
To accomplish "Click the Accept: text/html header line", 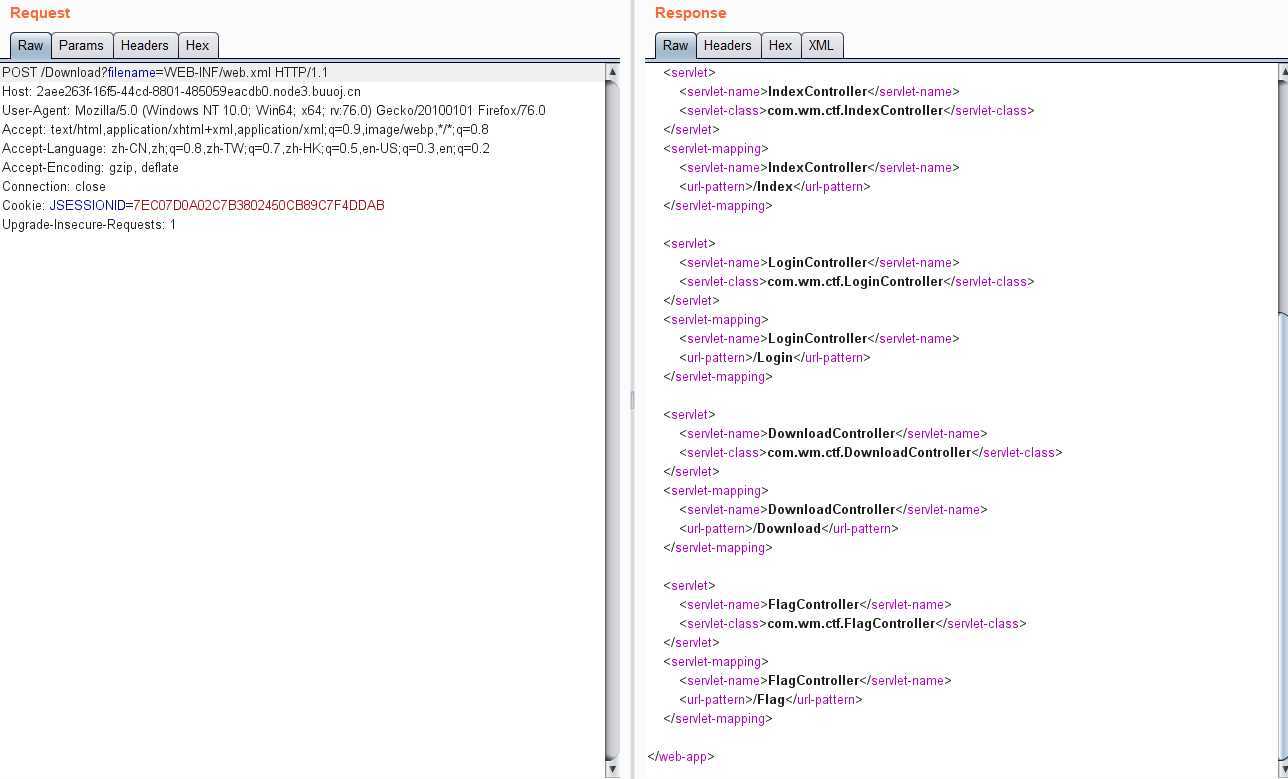I will [245, 130].
